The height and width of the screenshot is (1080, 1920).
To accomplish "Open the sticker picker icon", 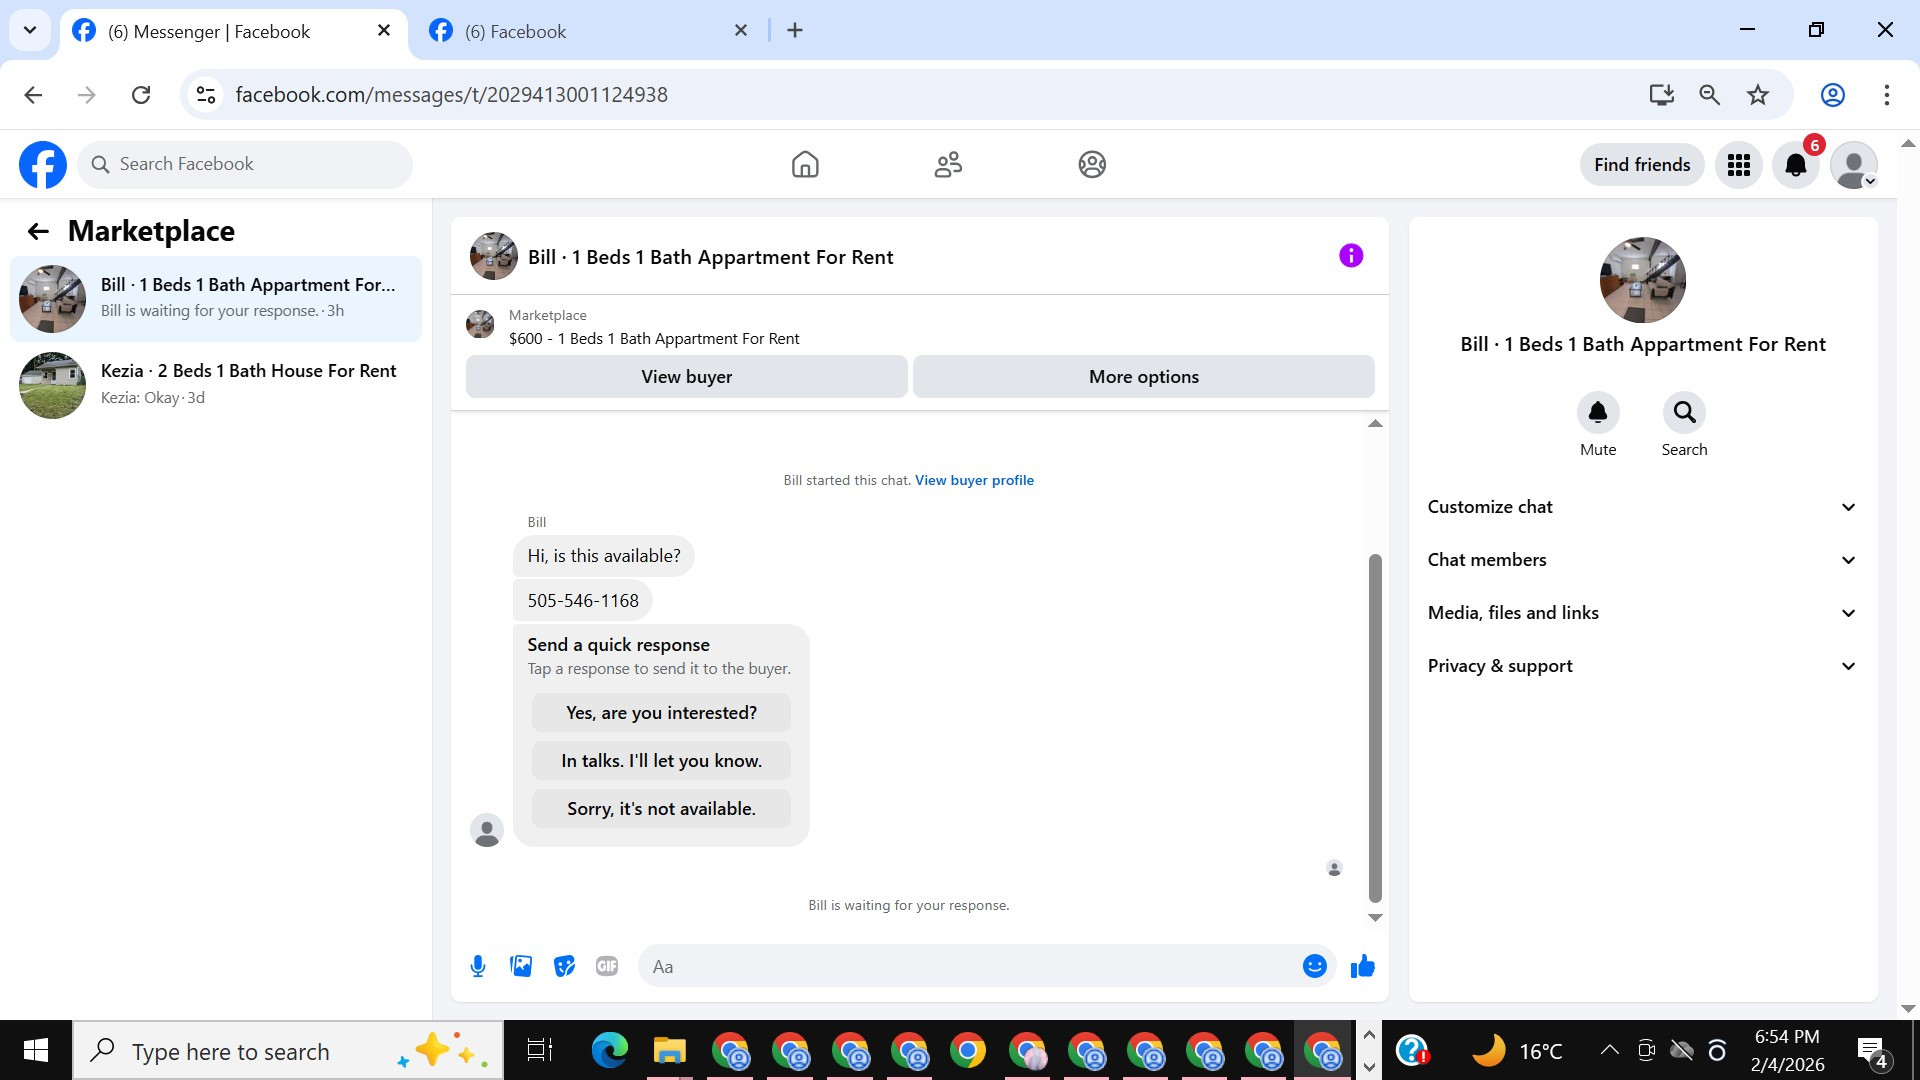I will tap(564, 966).
